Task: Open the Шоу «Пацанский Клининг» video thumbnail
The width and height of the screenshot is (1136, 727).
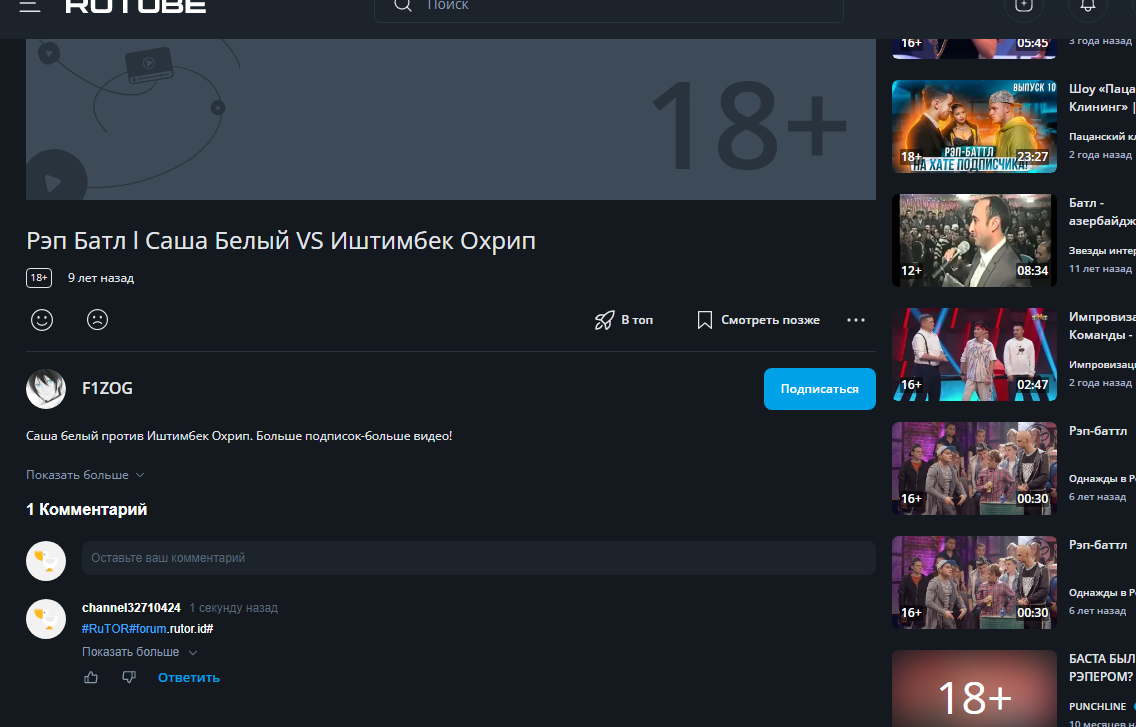Action: (x=974, y=126)
